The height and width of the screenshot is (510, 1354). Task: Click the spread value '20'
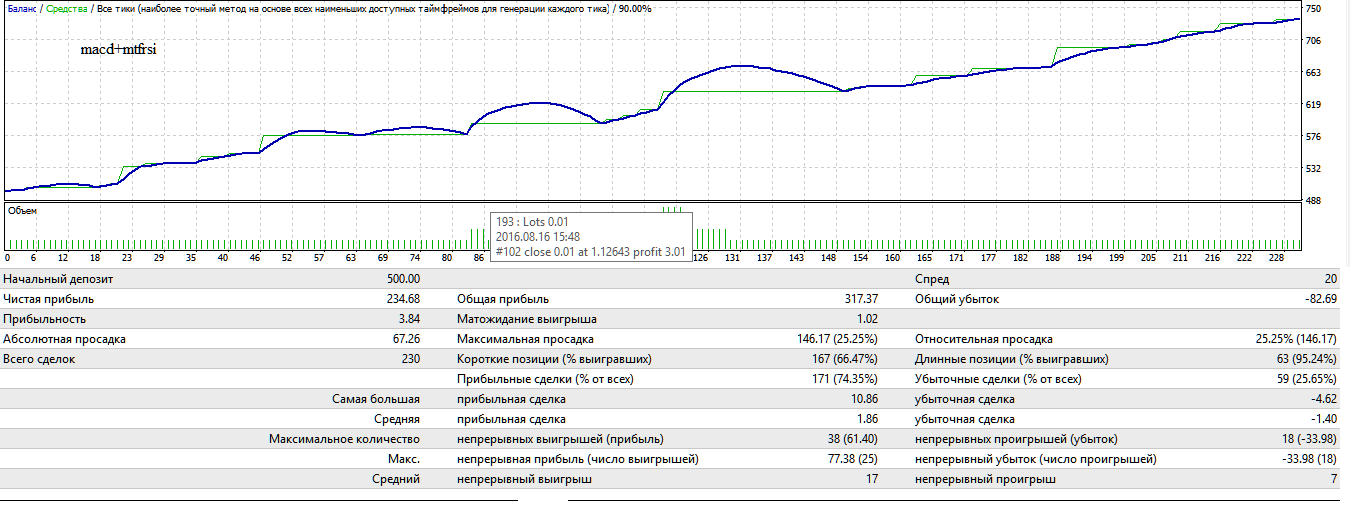(1329, 279)
